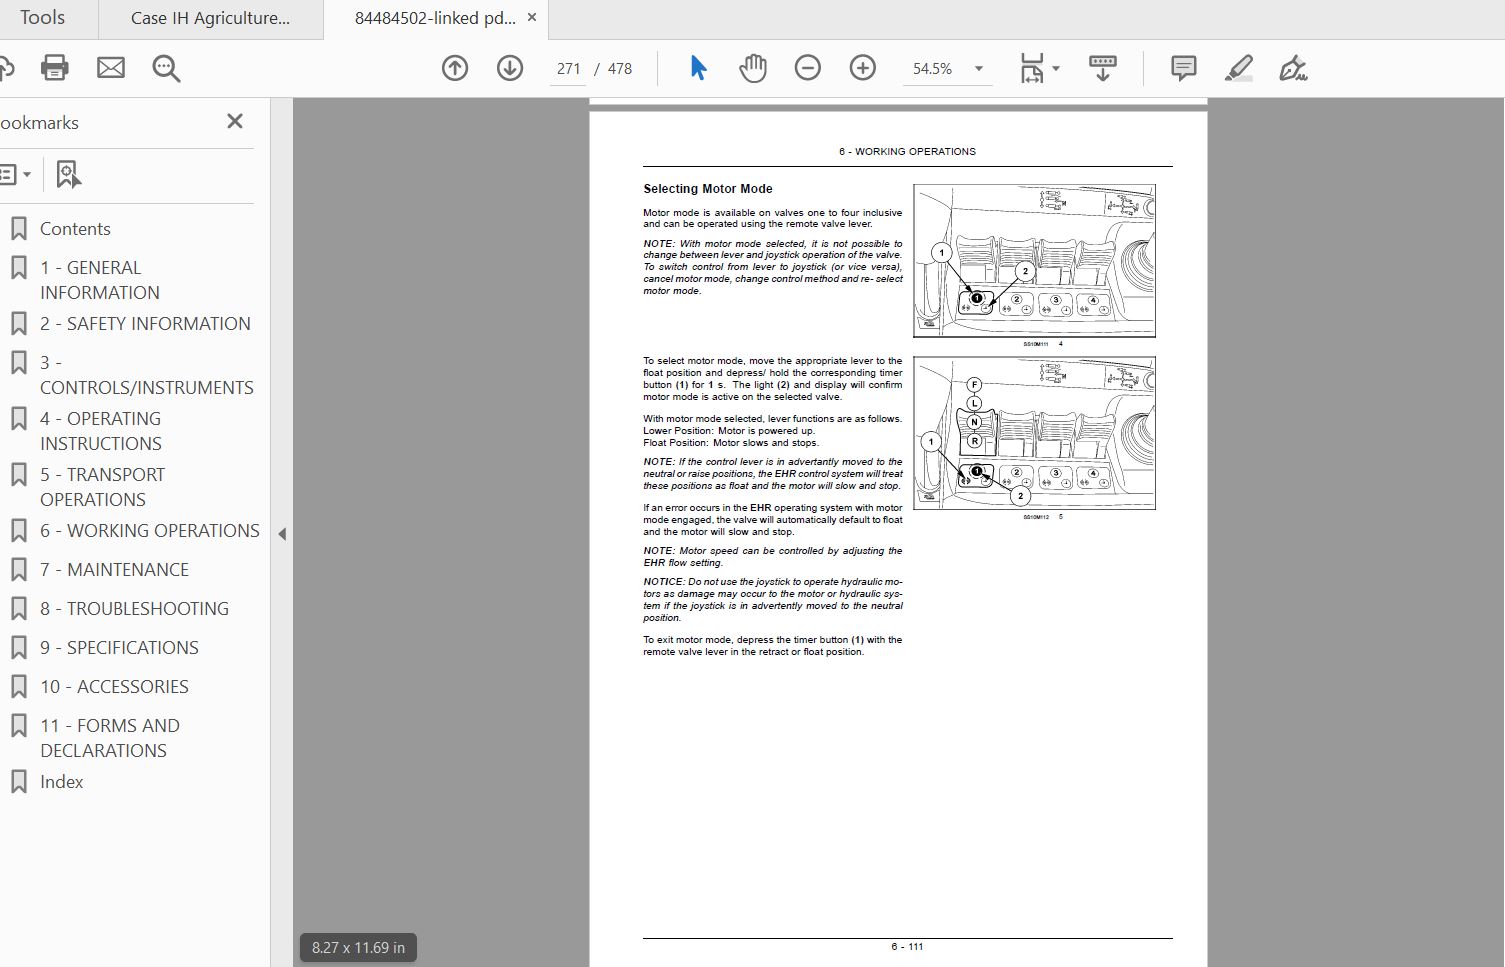Click bookmark icon beside Index

click(x=18, y=782)
